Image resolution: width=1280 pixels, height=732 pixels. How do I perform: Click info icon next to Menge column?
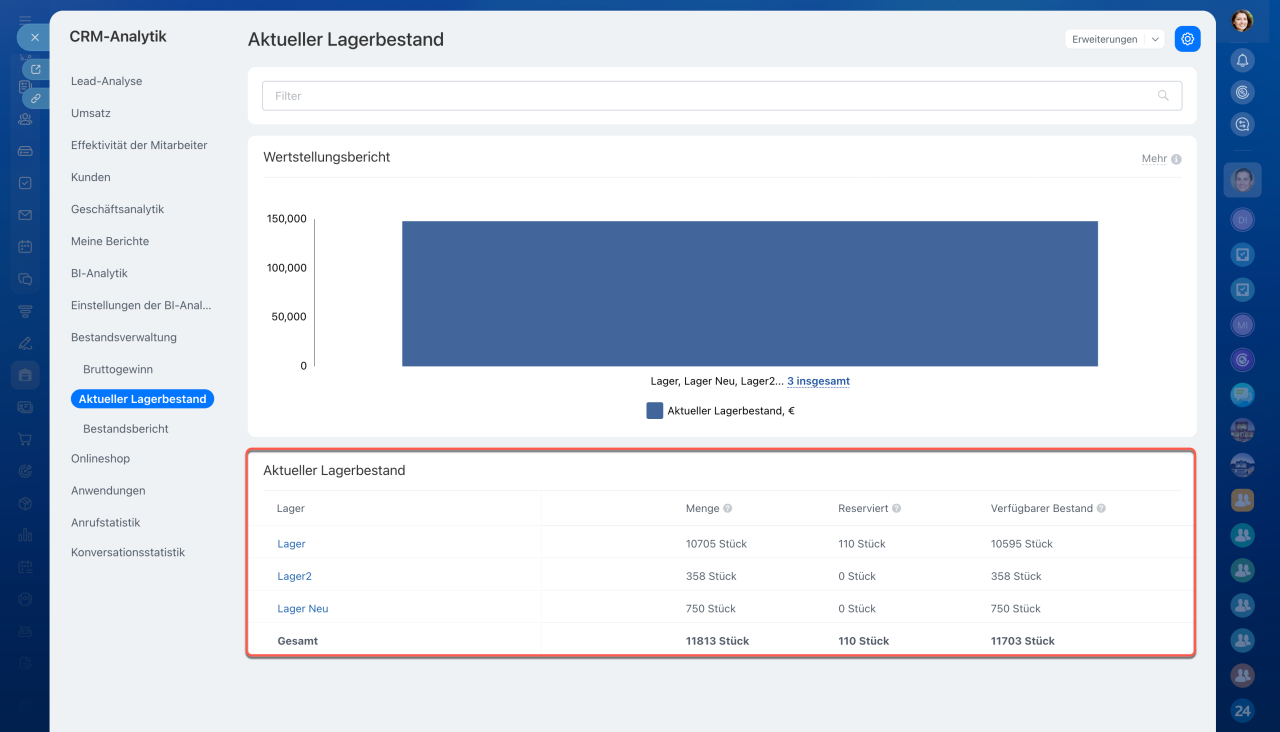tap(728, 509)
